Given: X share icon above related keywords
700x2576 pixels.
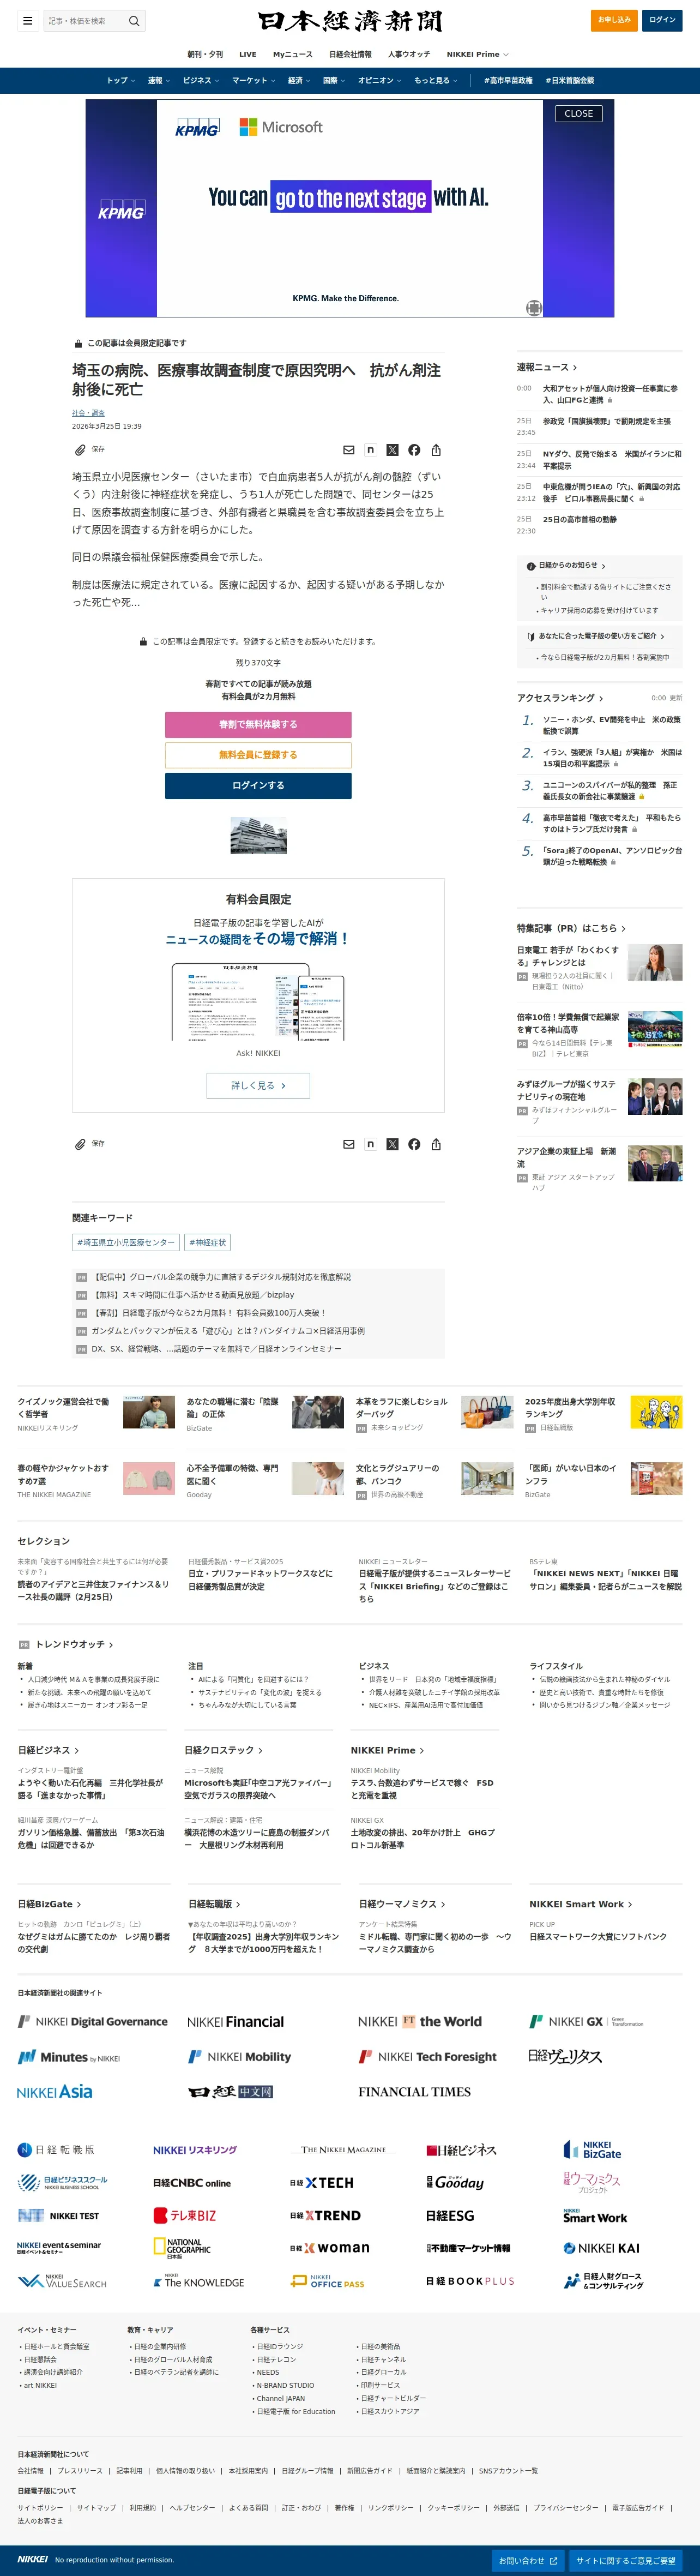Looking at the screenshot, I should [392, 1144].
